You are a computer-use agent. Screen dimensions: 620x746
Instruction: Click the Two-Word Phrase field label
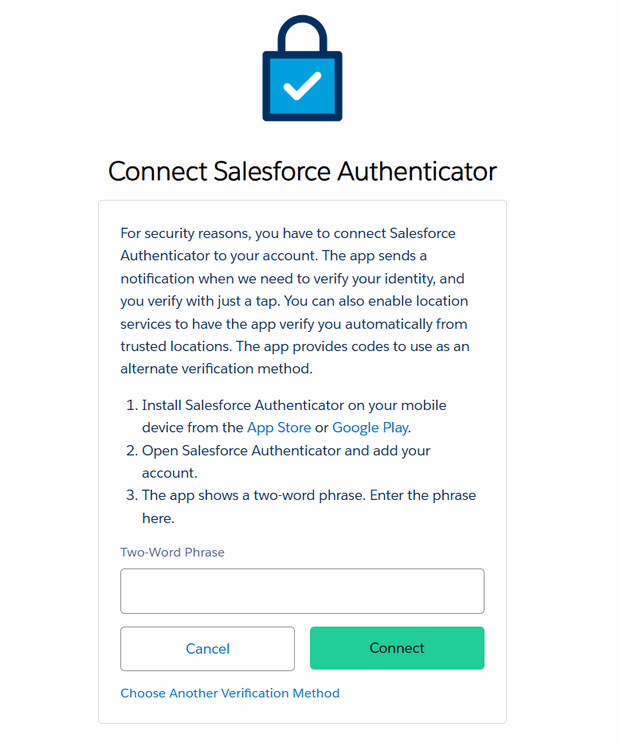click(x=172, y=552)
